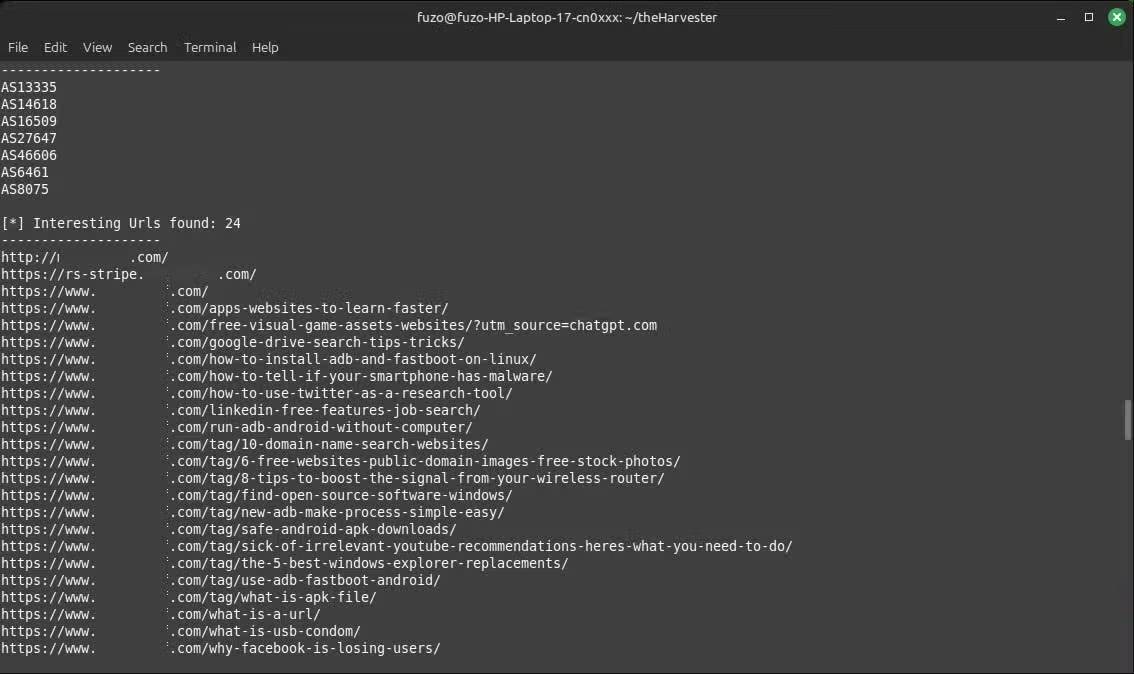Viewport: 1134px width, 674px height.
Task: Click the free-visual-game-assets-websites URL
Action: point(328,325)
